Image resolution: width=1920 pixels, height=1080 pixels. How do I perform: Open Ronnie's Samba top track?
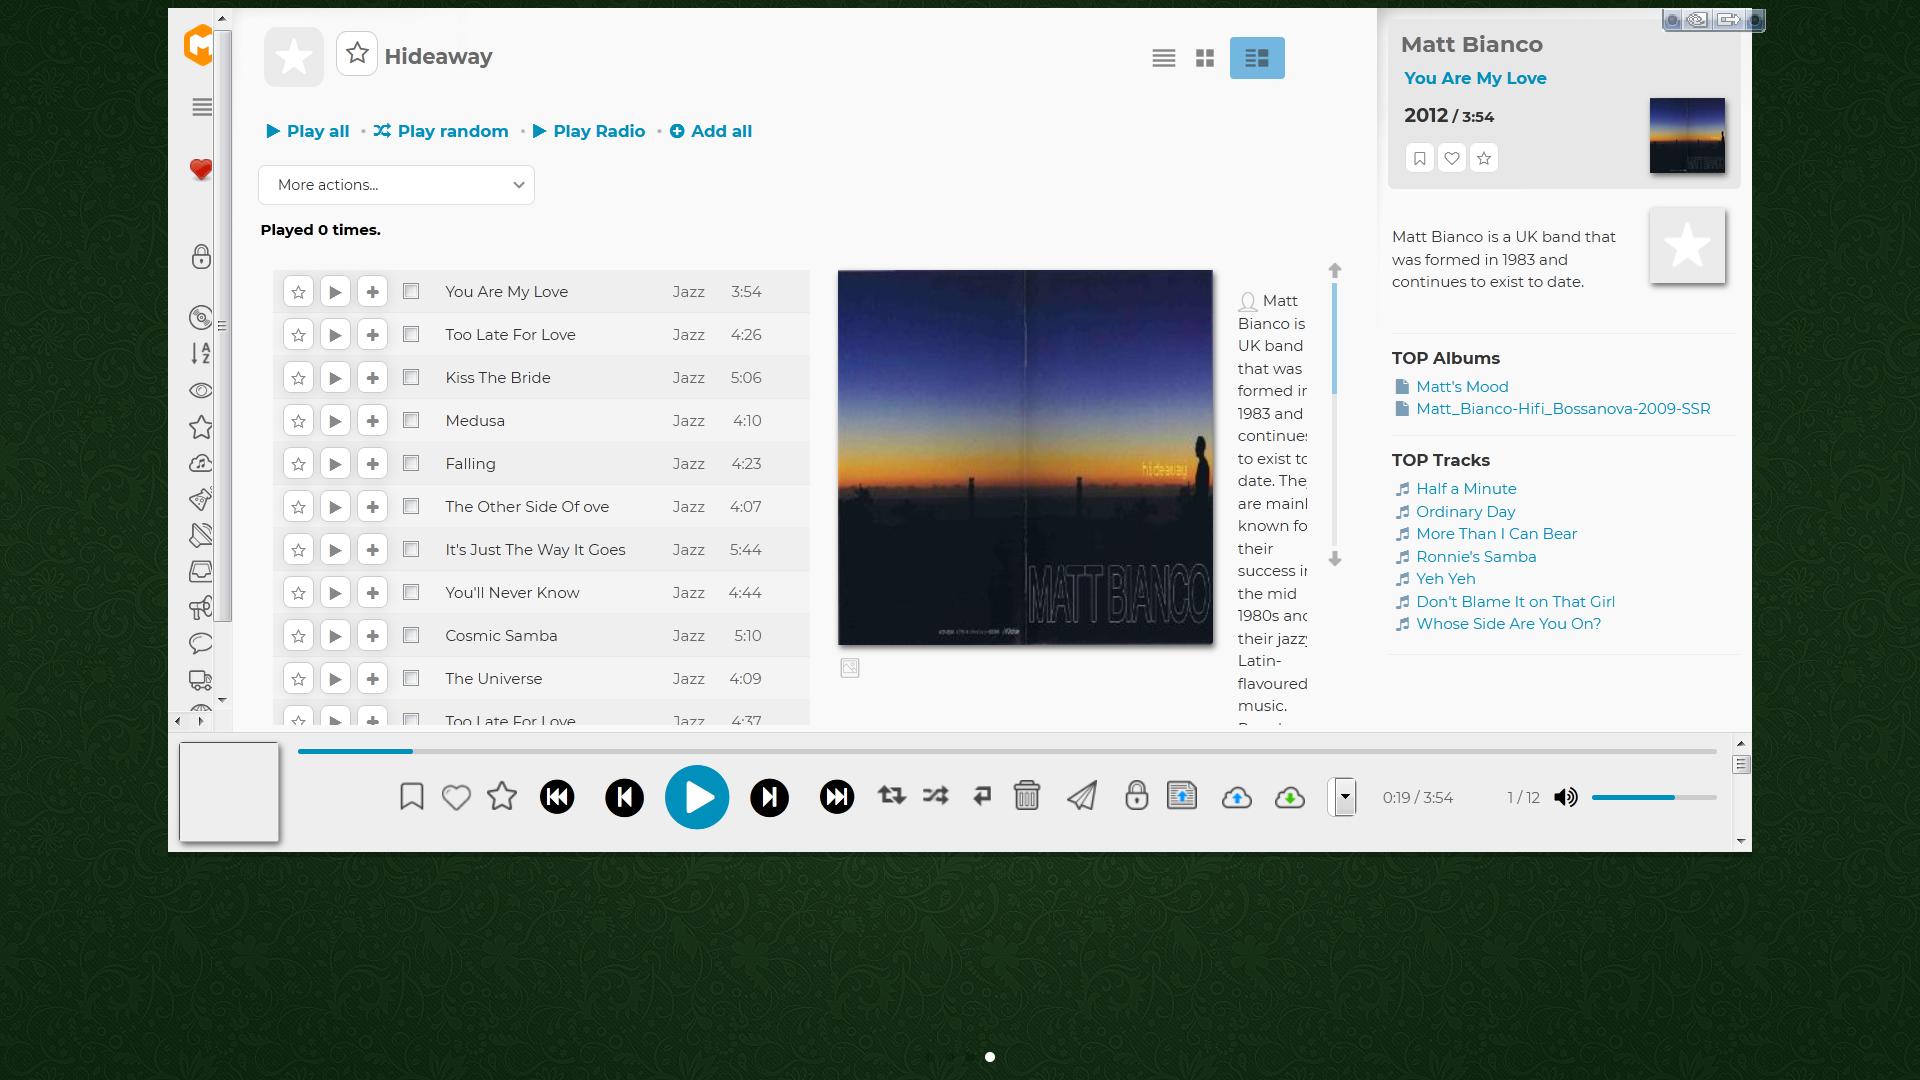click(1476, 556)
